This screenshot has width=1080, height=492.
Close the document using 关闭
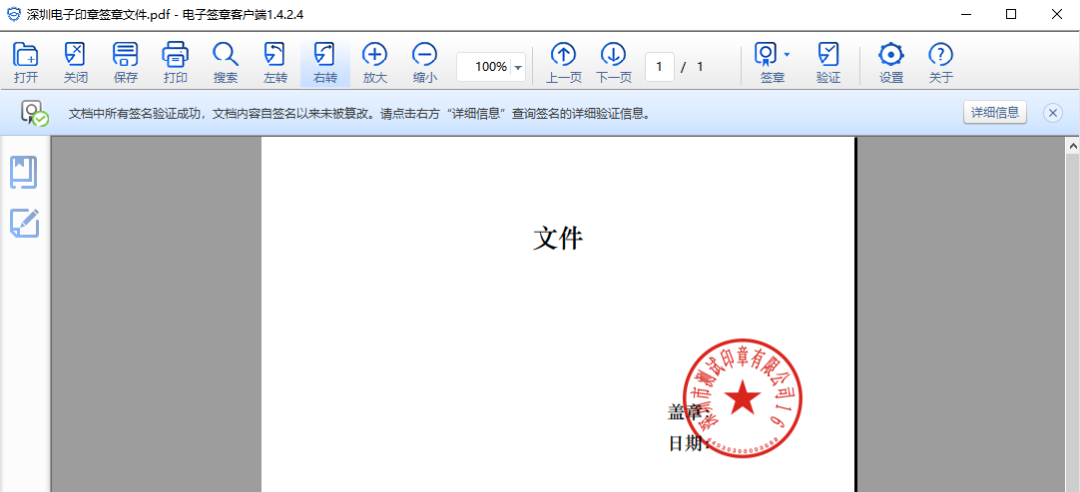pyautogui.click(x=76, y=63)
